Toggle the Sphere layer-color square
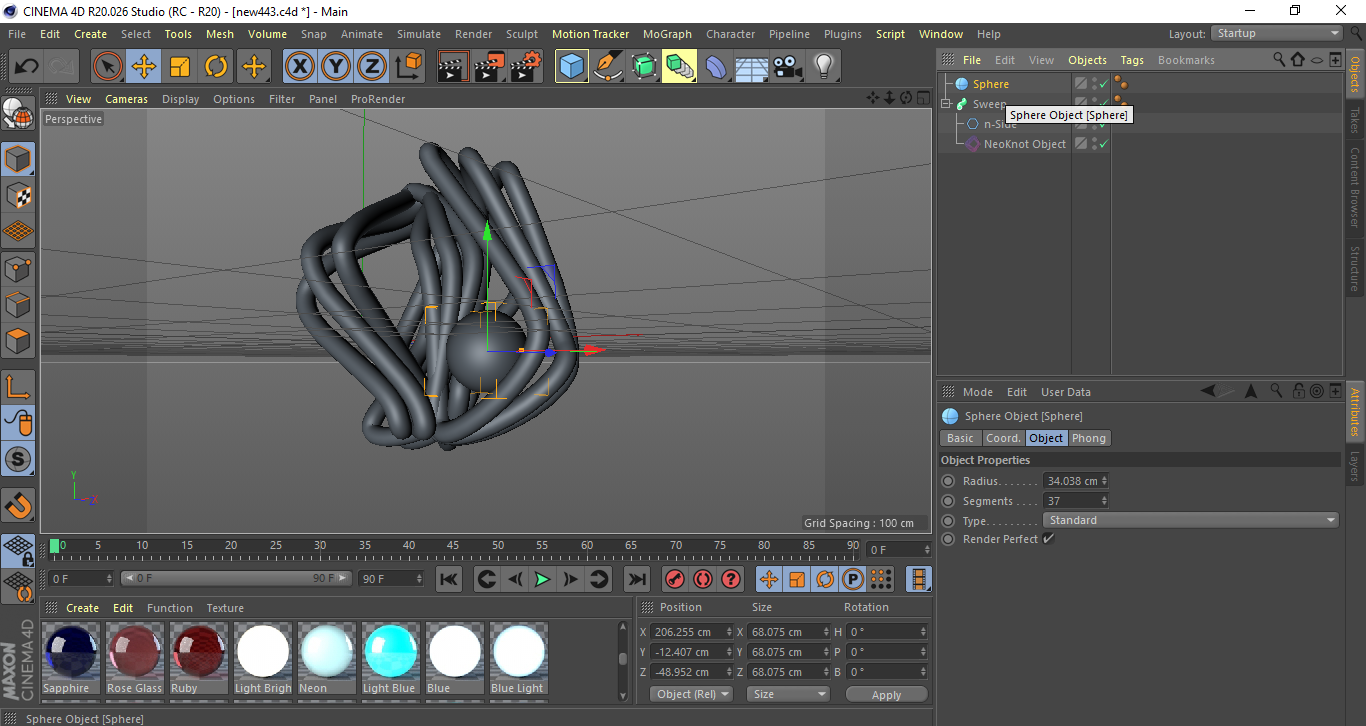This screenshot has width=1366, height=726. point(1081,84)
